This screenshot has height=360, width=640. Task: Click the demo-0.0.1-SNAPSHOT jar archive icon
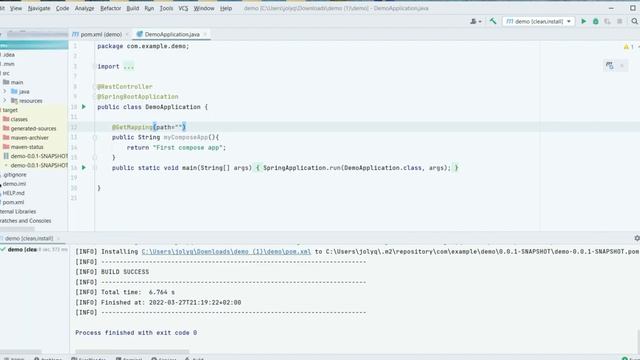pyautogui.click(x=6, y=156)
